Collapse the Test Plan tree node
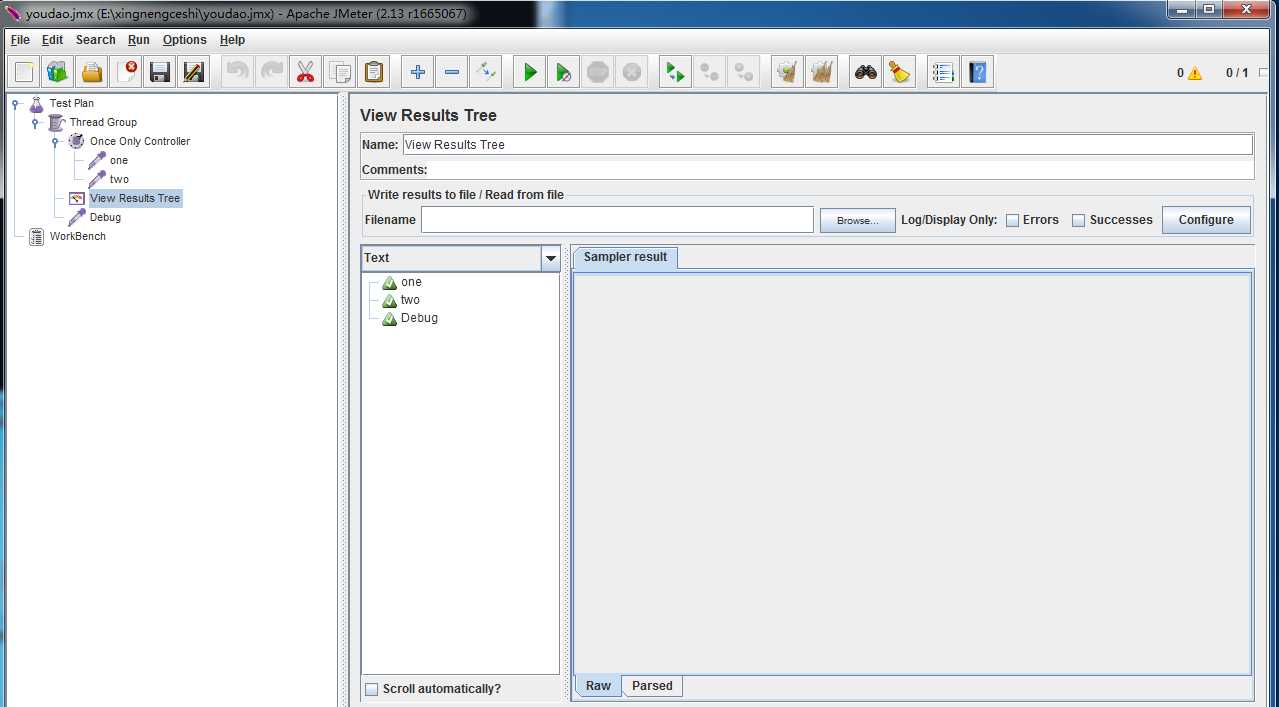 (x=16, y=103)
